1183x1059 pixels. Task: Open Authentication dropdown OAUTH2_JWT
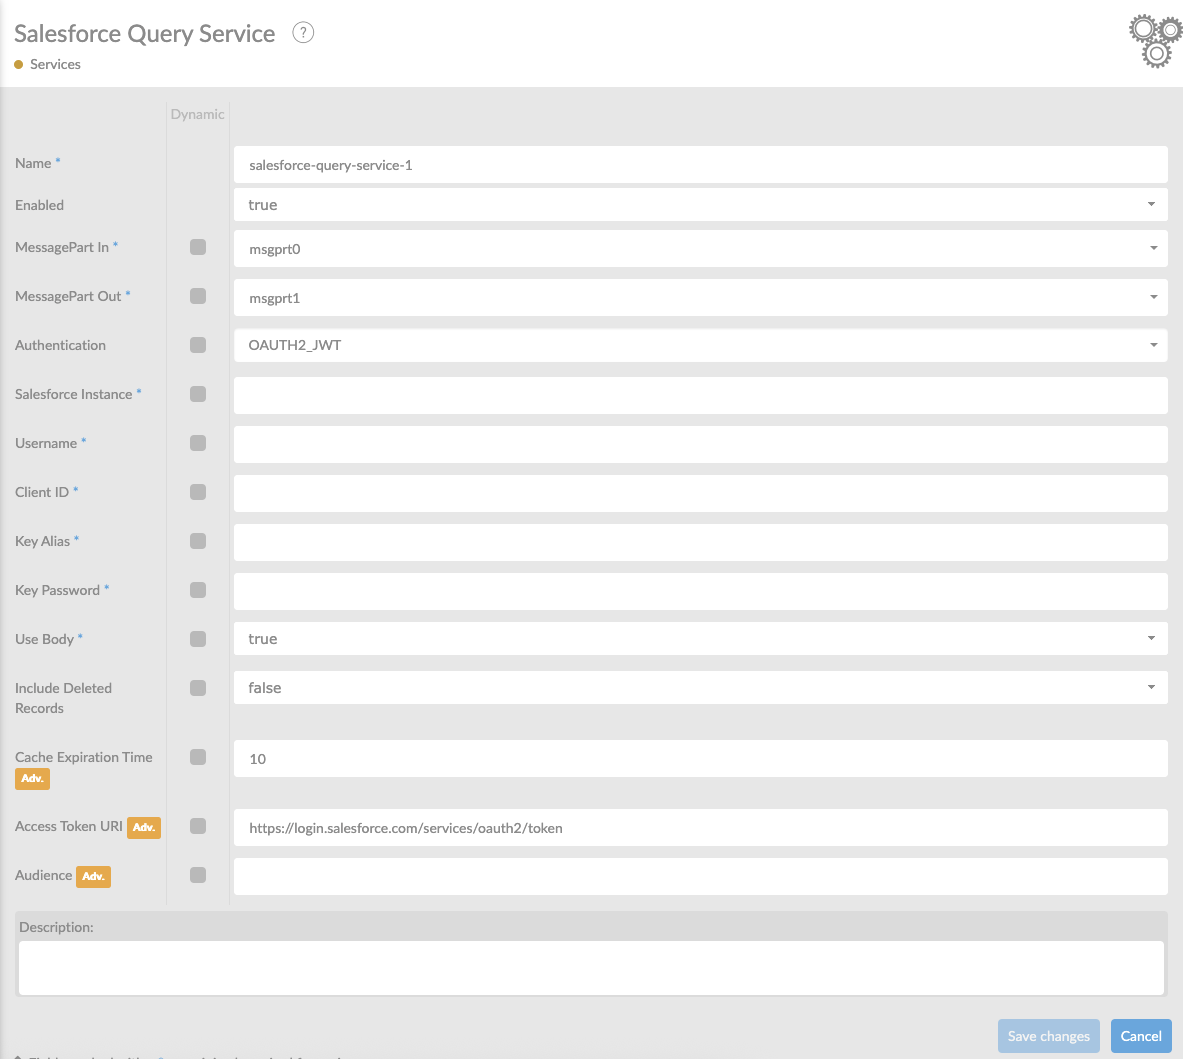click(x=700, y=345)
